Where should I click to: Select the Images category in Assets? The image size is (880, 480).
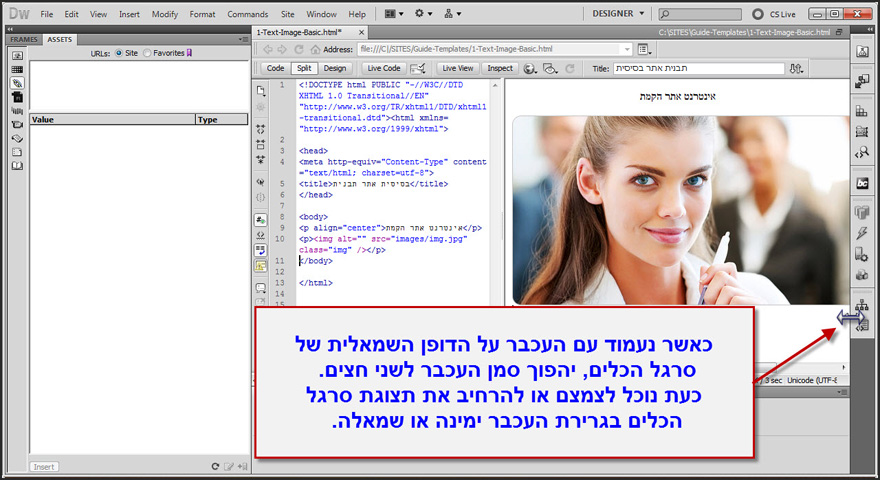[x=17, y=56]
